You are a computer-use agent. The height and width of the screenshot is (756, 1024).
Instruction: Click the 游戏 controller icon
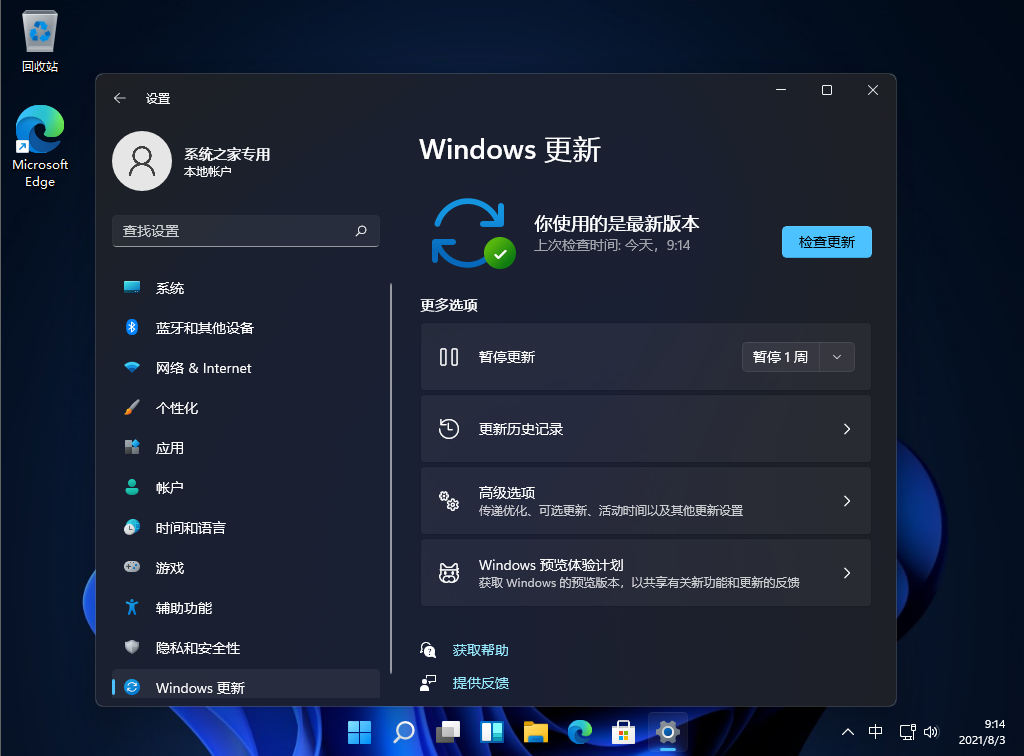point(132,567)
